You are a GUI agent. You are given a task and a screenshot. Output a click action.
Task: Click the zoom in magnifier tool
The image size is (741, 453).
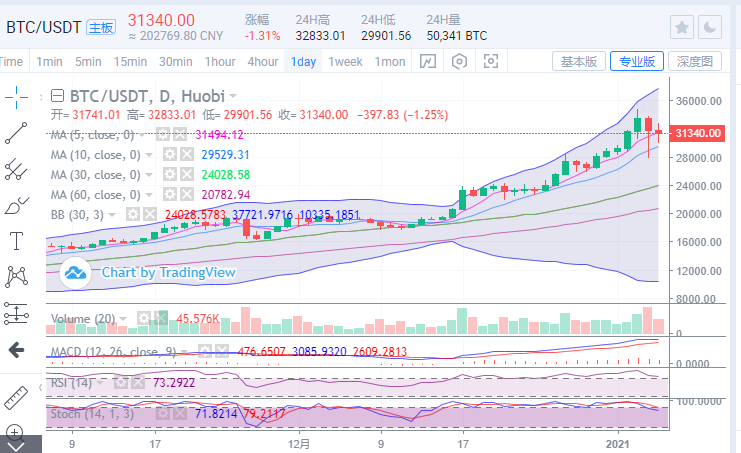tap(15, 432)
